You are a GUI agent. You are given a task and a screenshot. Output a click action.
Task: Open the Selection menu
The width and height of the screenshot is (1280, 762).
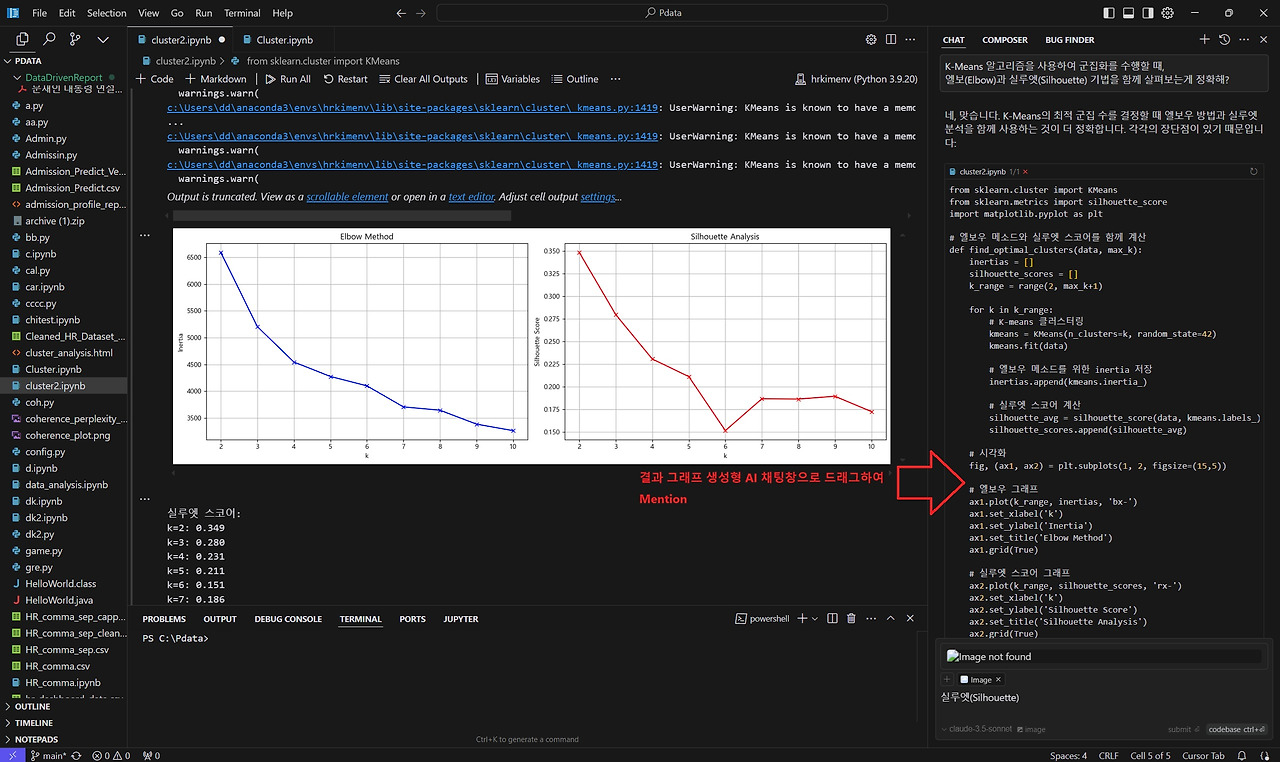click(107, 13)
